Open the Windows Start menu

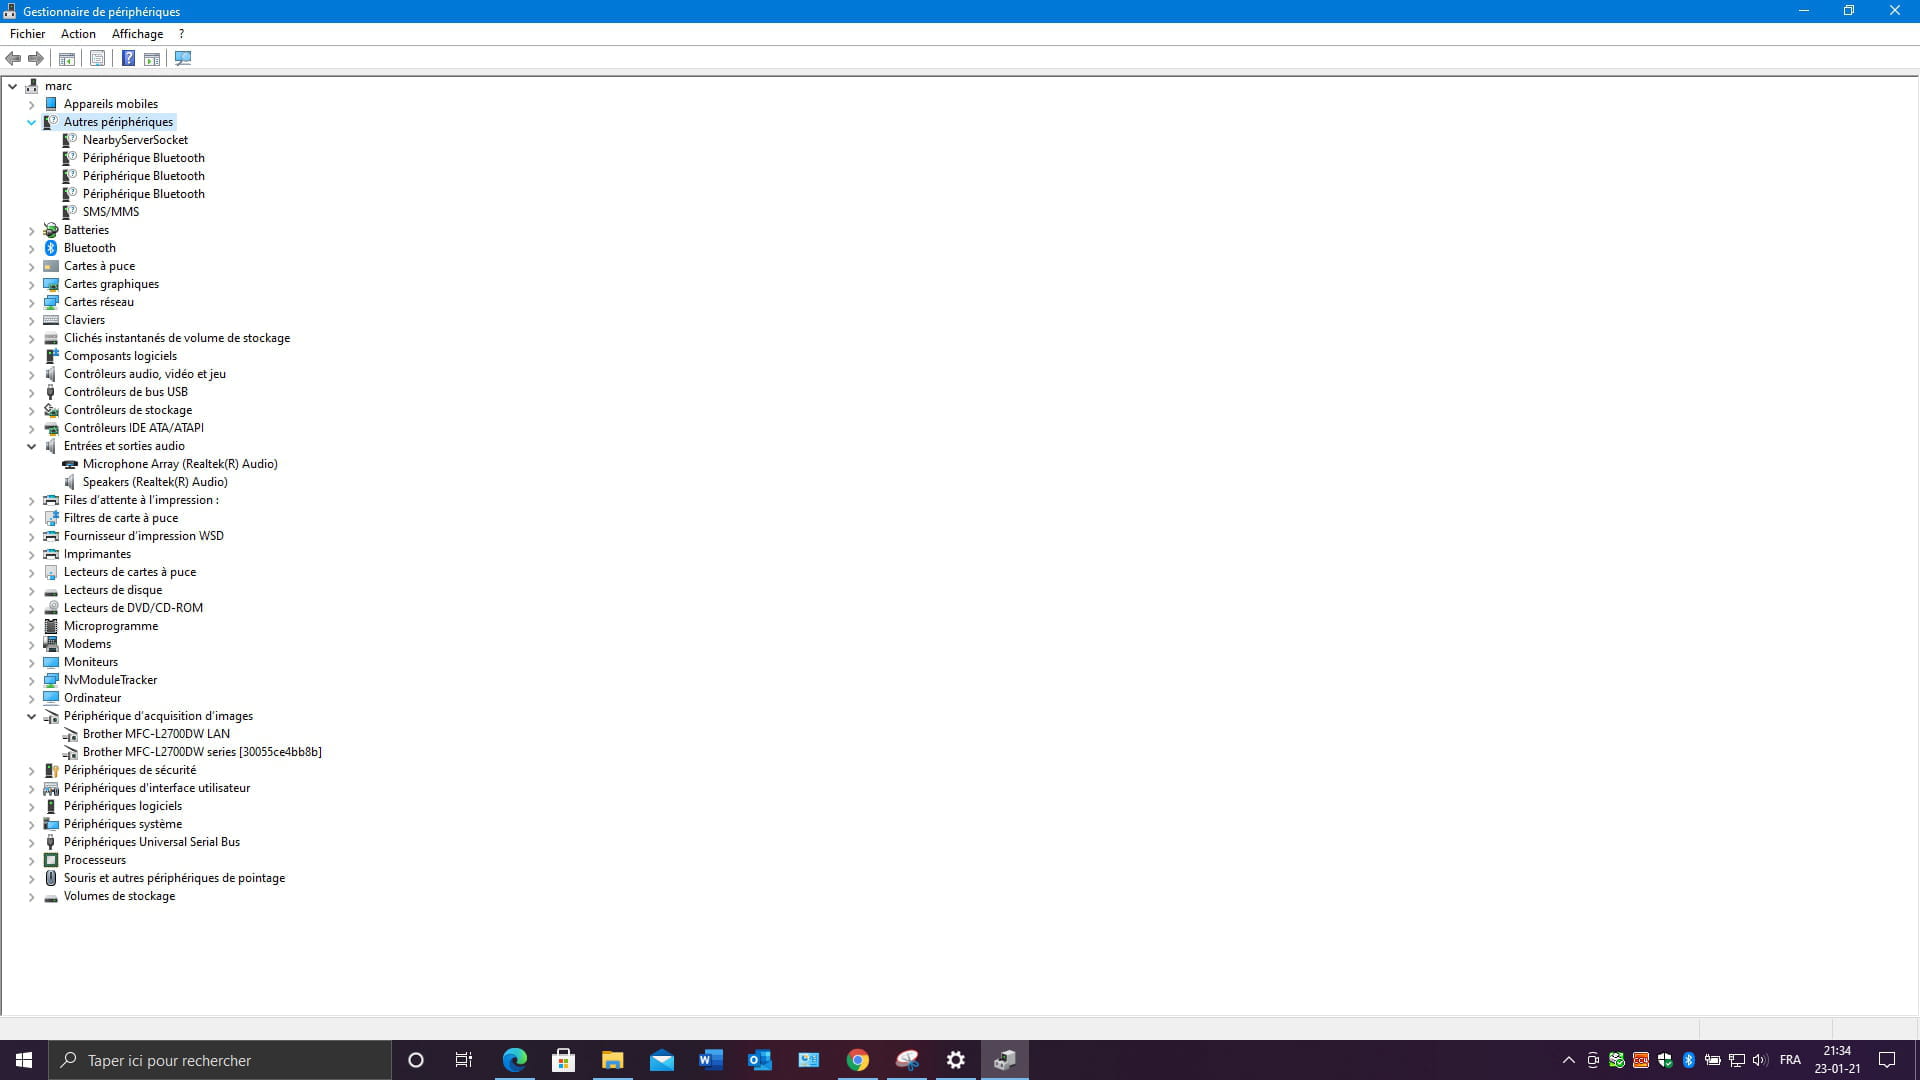(24, 1060)
